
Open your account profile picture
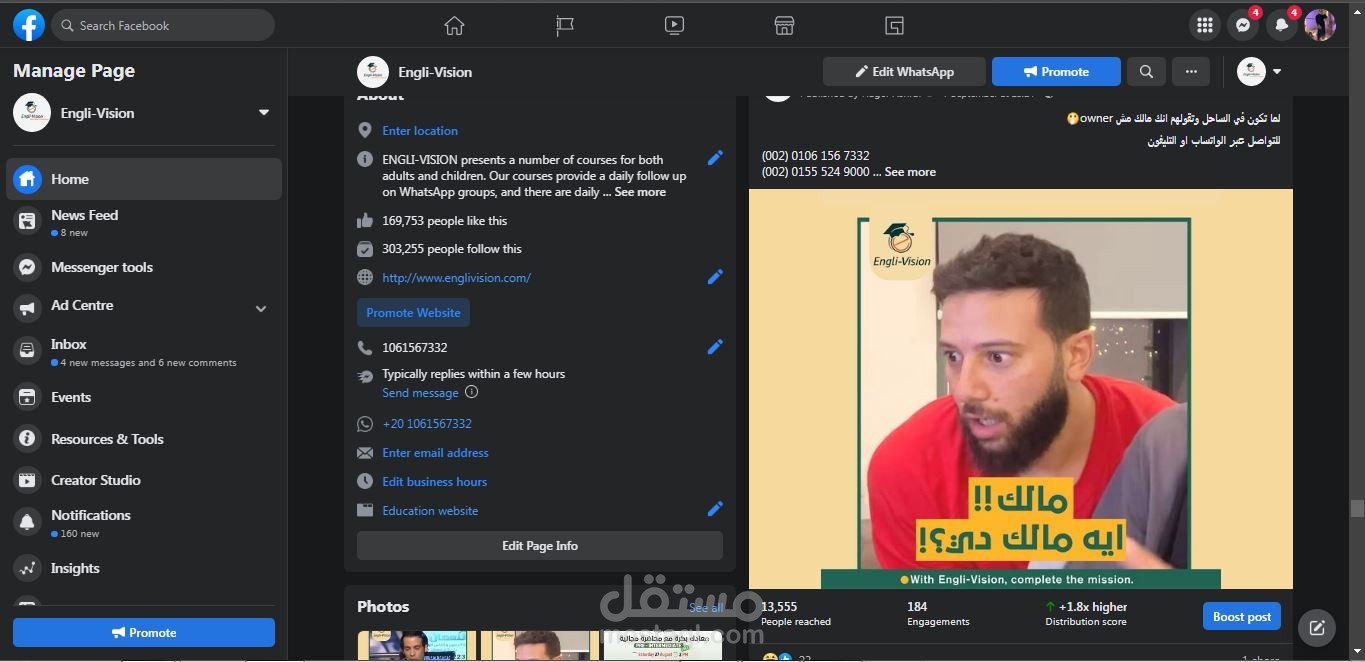pos(1320,25)
